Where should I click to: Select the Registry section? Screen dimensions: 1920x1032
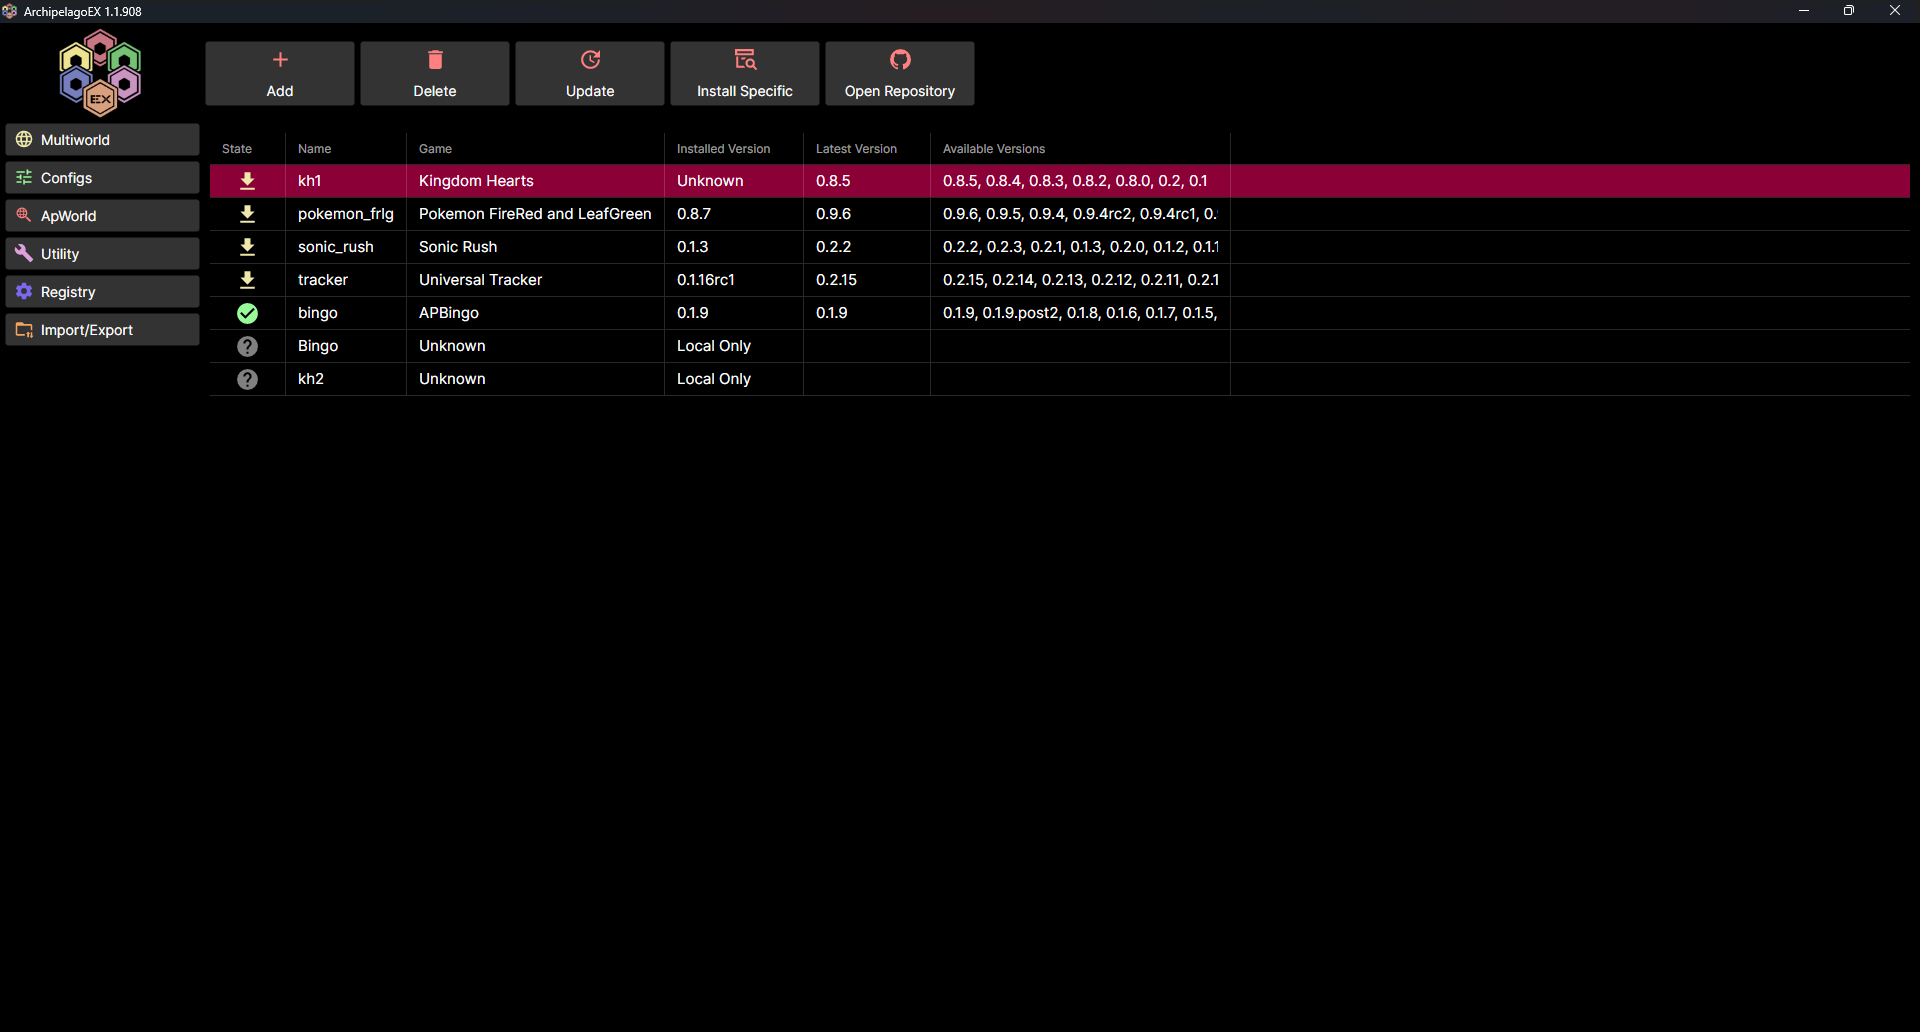[x=102, y=292]
